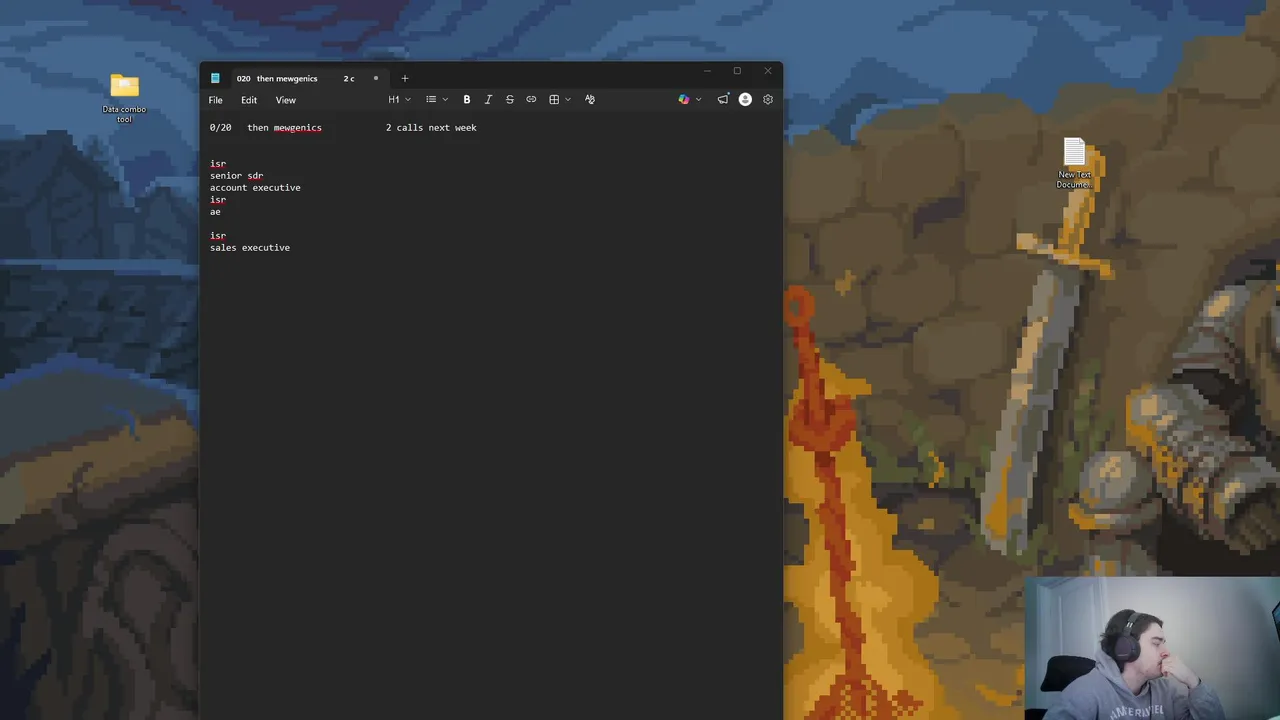Select the 'Data combo tool' desktop folder
1280x720 pixels.
[124, 98]
